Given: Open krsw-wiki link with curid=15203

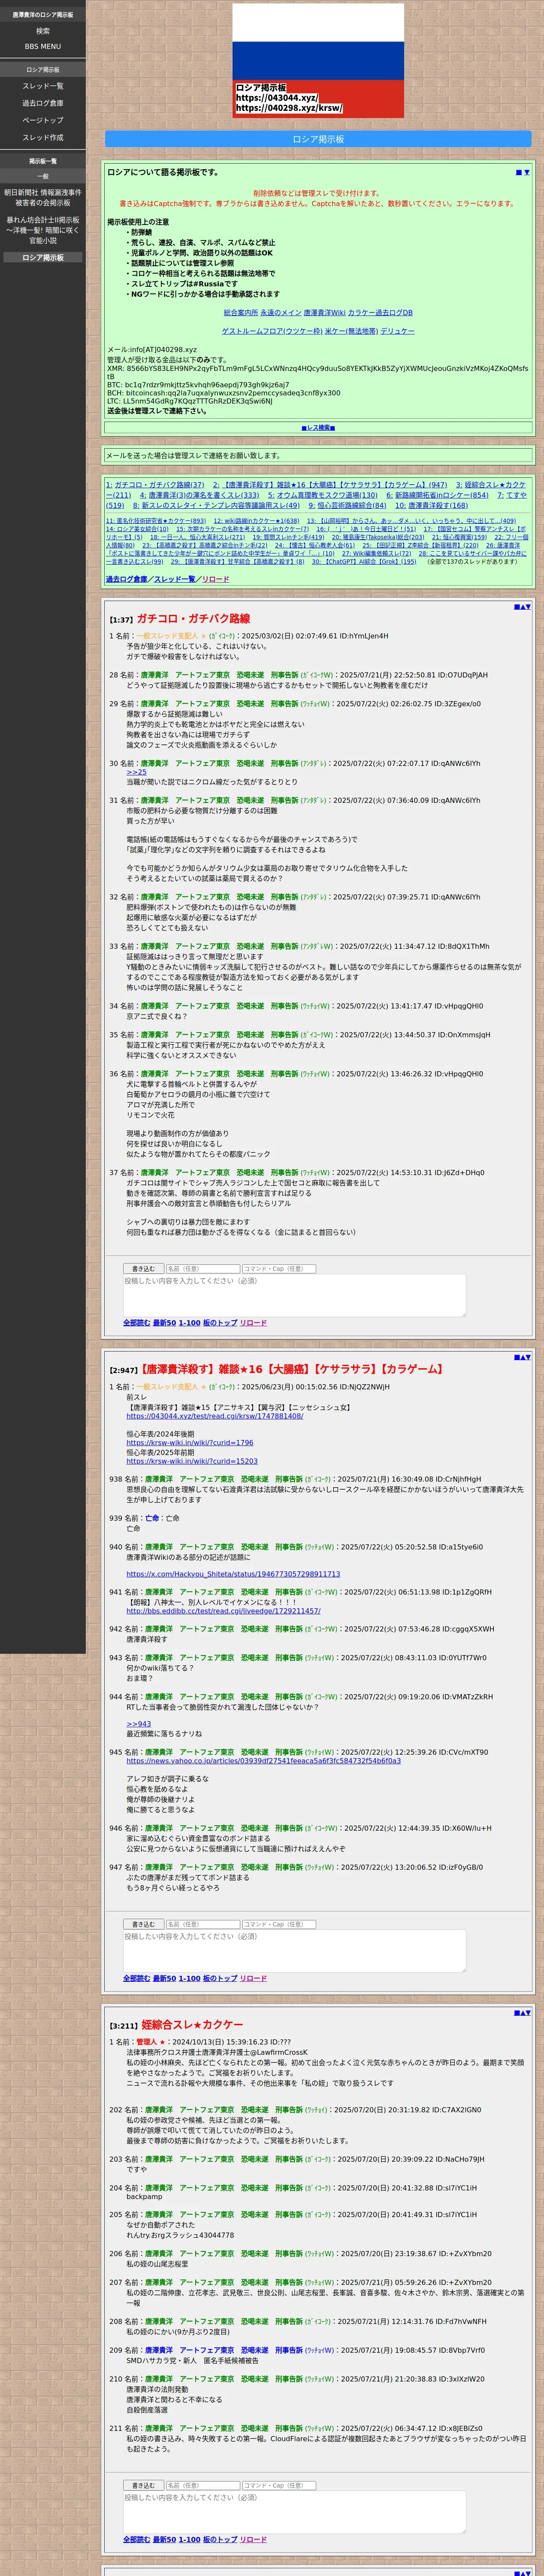Looking at the screenshot, I should pyautogui.click(x=192, y=1461).
